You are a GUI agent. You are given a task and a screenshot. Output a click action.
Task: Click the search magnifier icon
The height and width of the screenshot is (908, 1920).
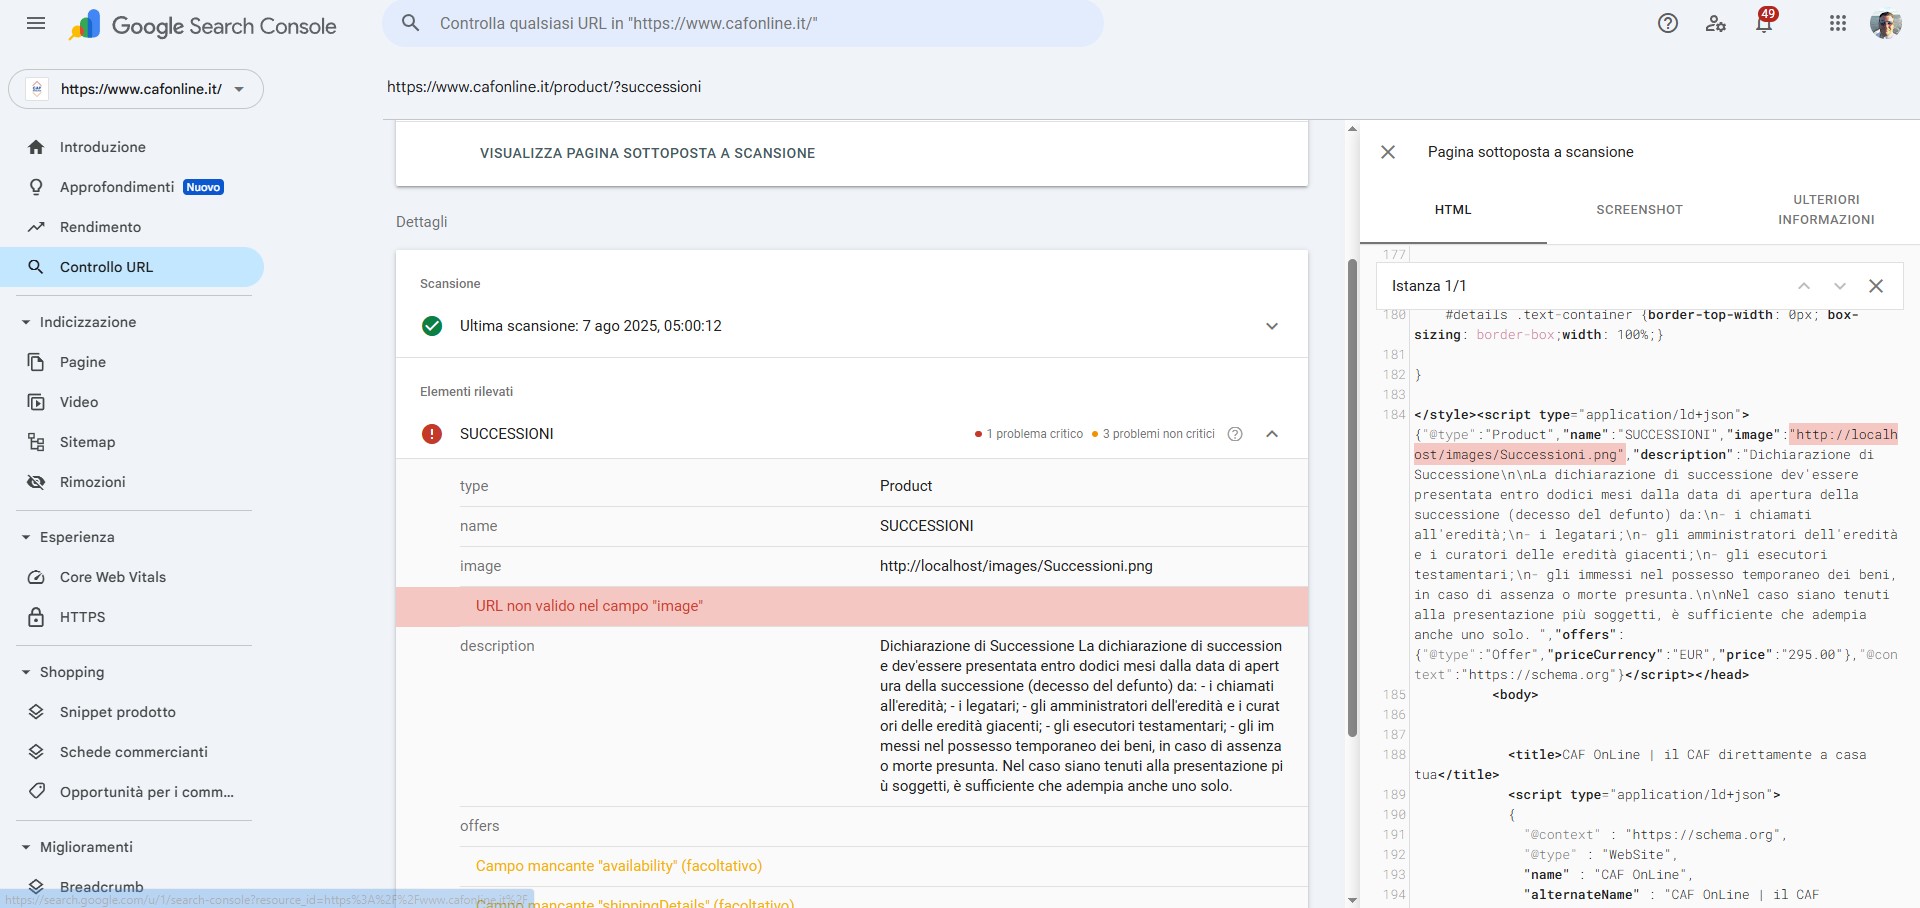[410, 23]
